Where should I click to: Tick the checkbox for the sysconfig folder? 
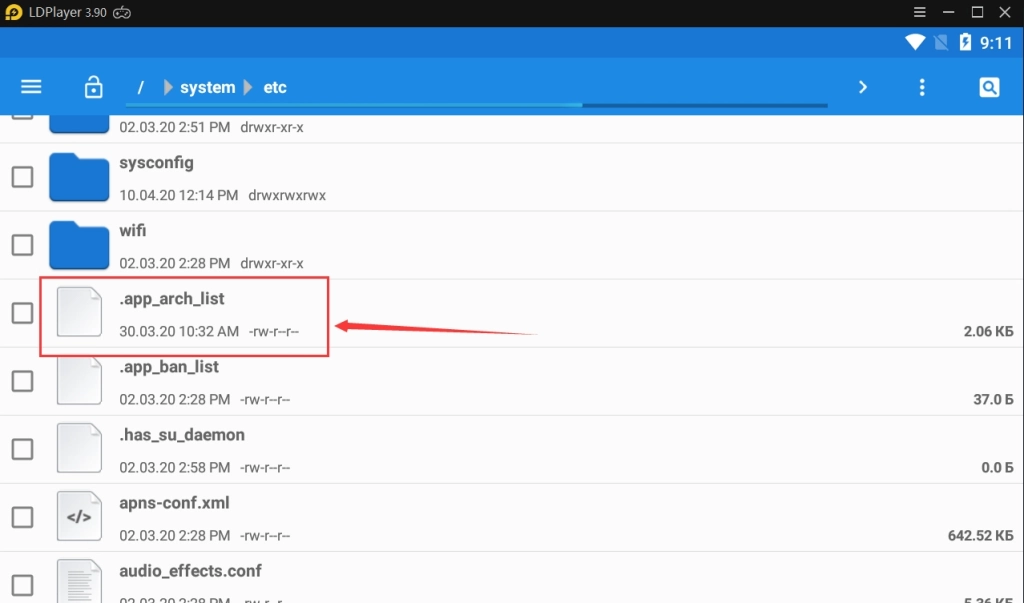[x=22, y=176]
